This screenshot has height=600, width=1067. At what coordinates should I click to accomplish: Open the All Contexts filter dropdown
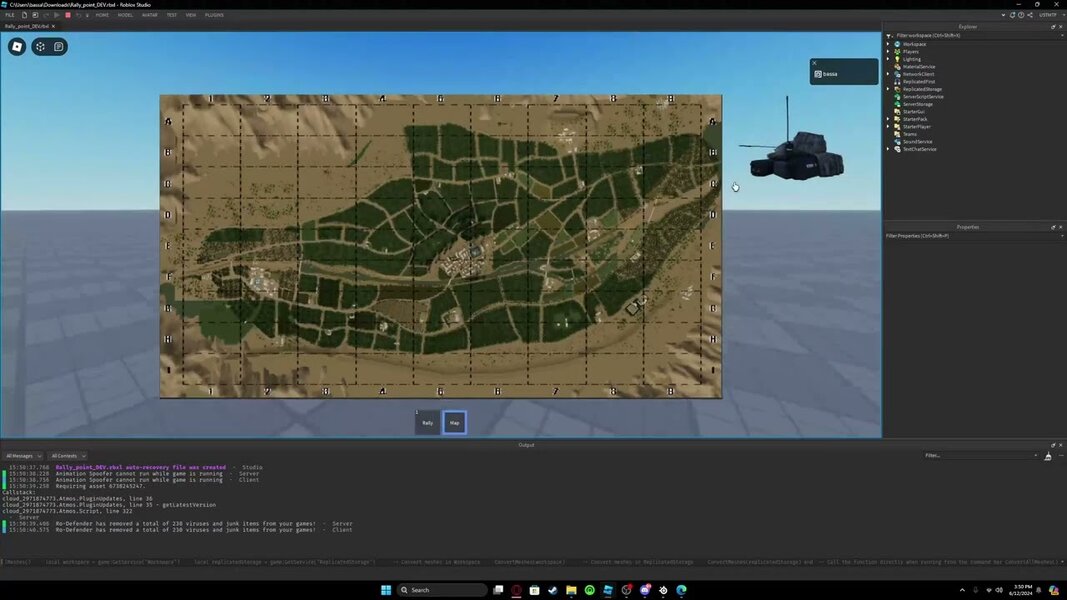(x=68, y=456)
